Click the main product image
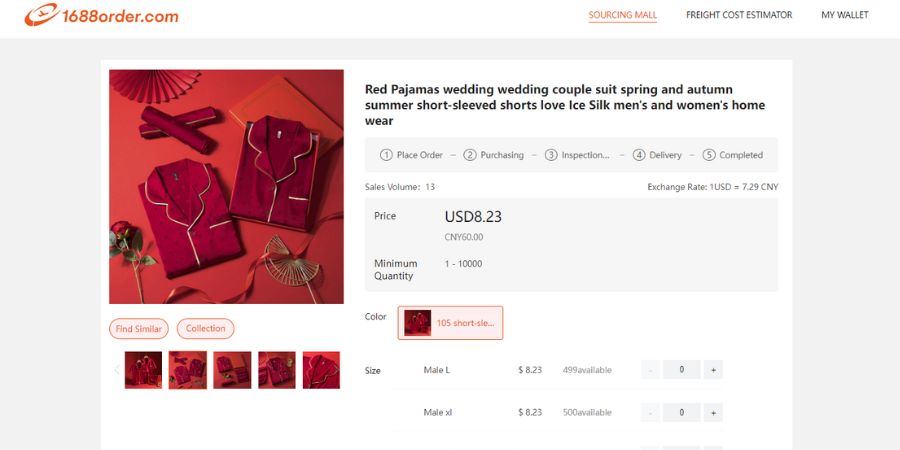900x450 pixels. [x=226, y=186]
